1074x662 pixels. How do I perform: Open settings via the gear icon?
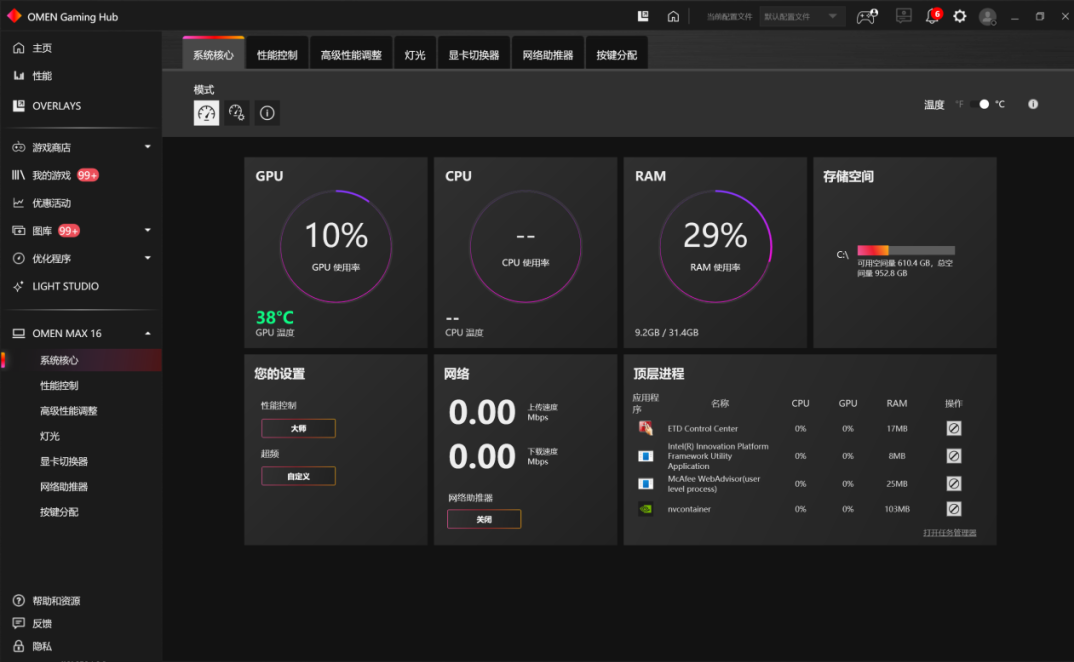tap(960, 16)
